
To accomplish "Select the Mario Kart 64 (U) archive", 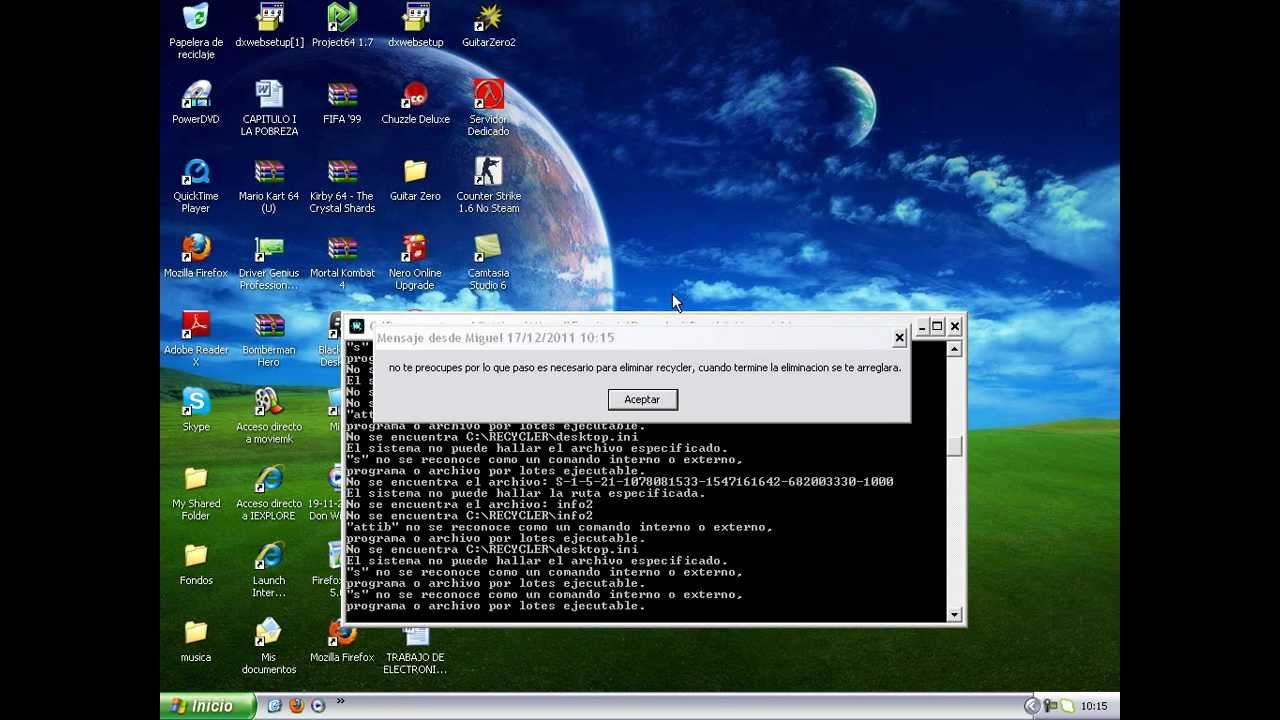I will 269,186.
